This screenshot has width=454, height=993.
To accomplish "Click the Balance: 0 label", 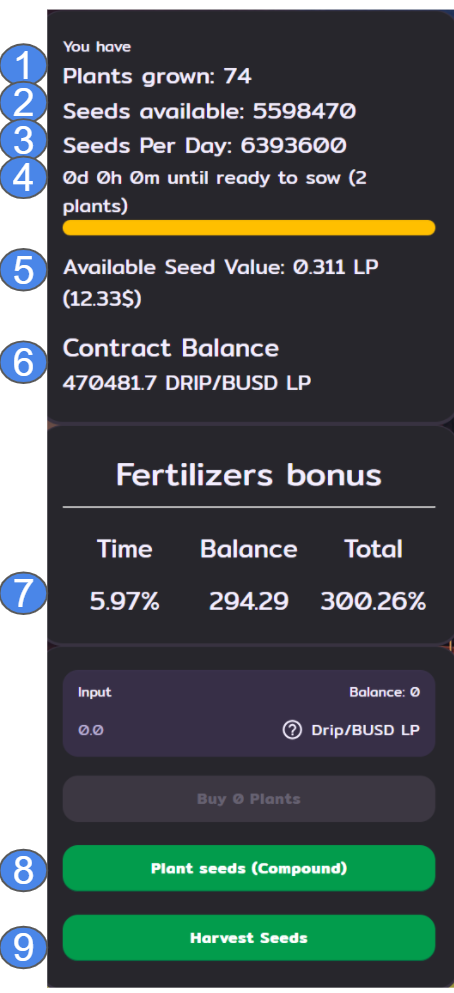I will pyautogui.click(x=384, y=692).
